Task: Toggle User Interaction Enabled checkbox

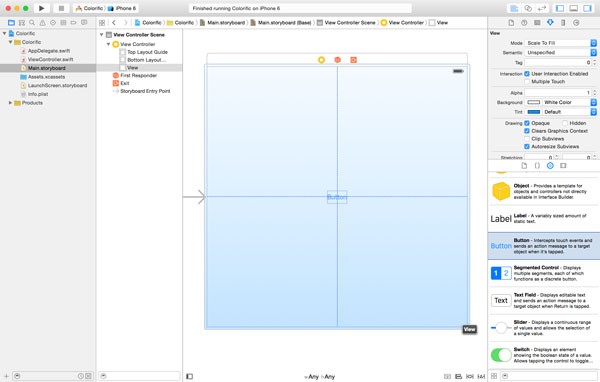Action: (x=527, y=73)
